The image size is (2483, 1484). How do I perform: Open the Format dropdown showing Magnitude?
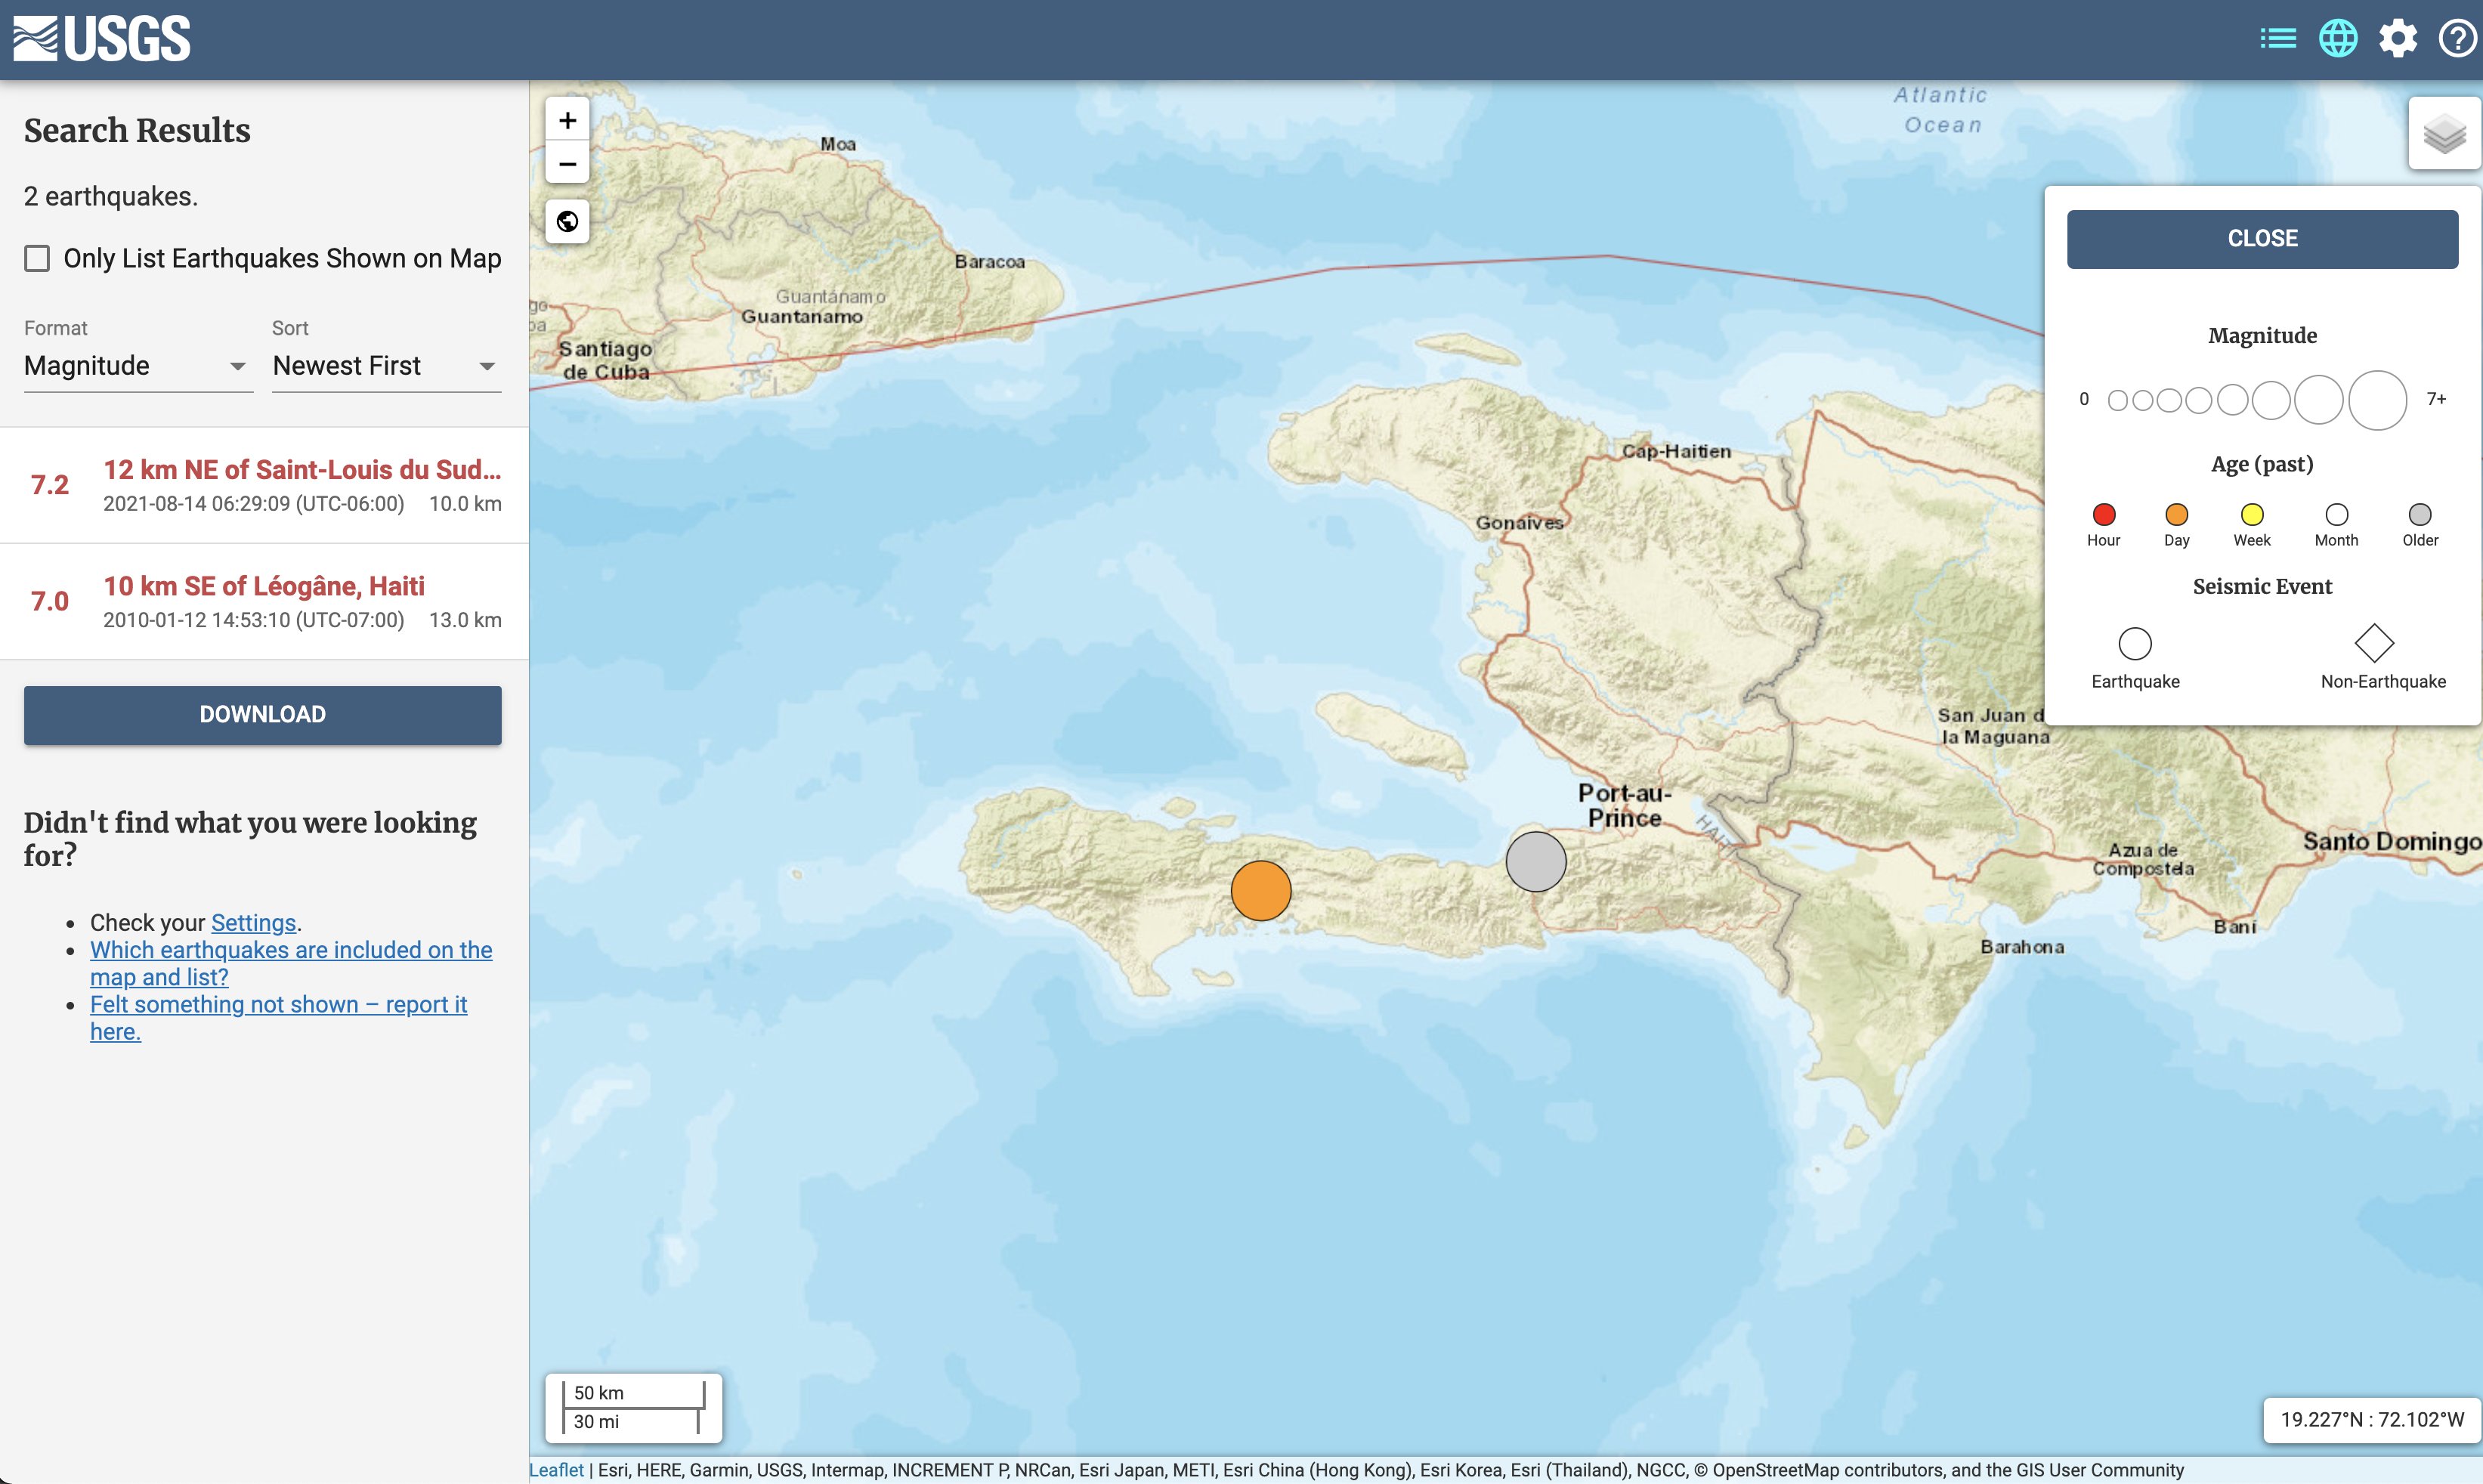click(137, 366)
